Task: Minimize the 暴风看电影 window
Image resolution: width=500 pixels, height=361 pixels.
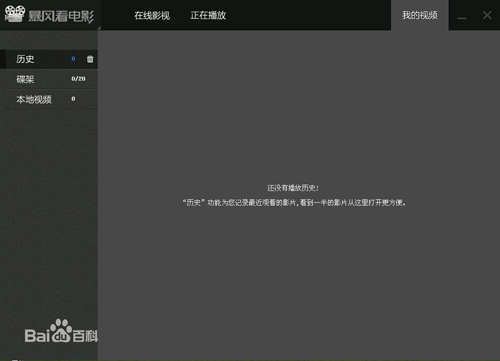Action: pos(462,17)
